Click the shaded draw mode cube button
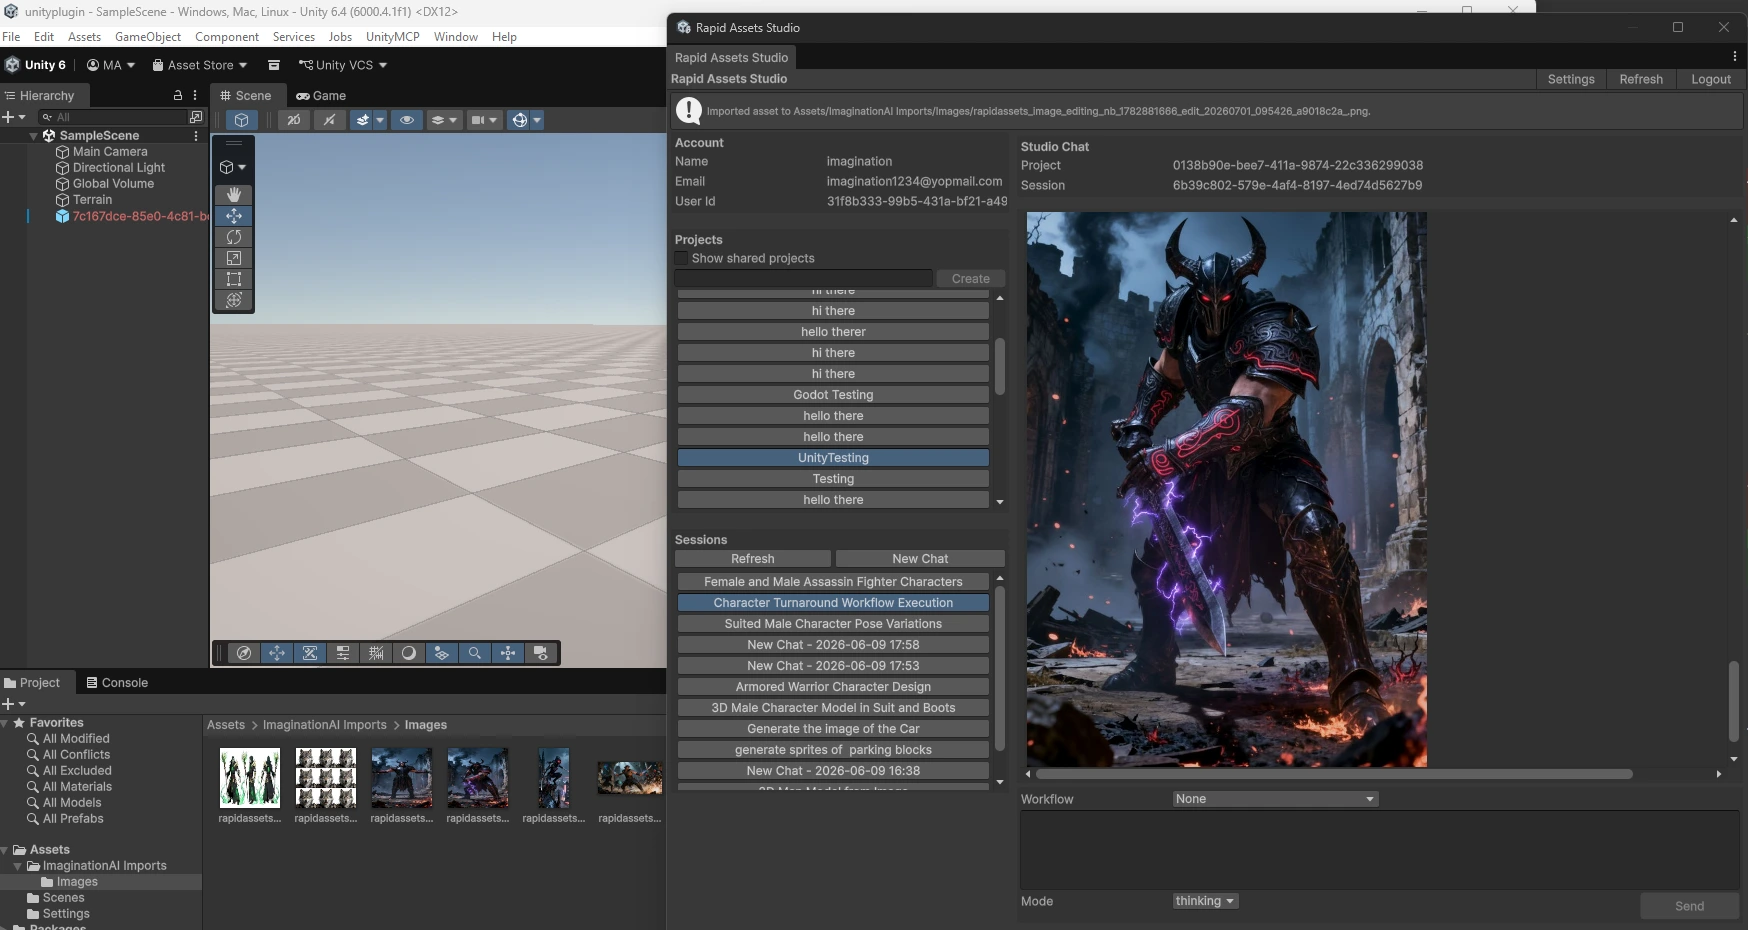This screenshot has height=930, width=1748. pos(241,120)
